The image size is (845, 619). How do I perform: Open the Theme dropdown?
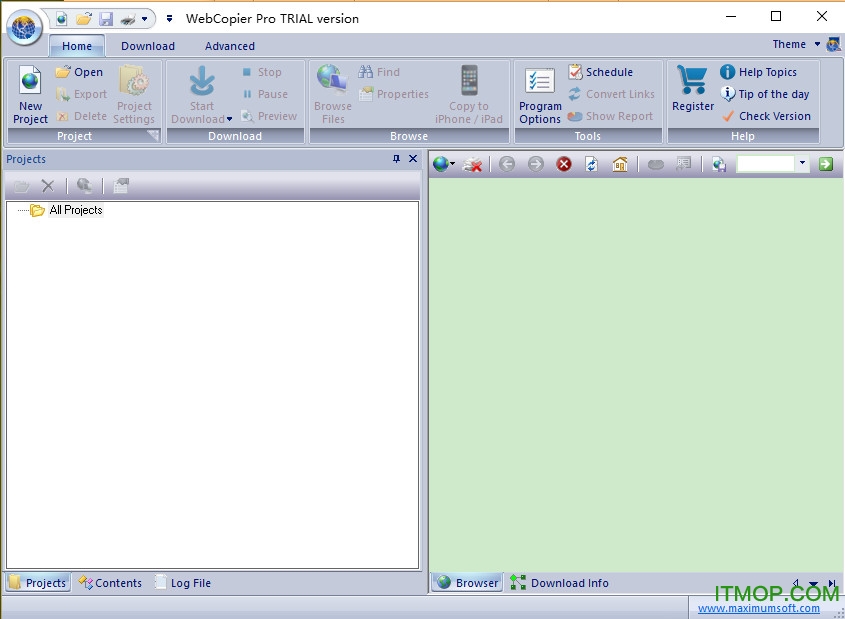[x=796, y=44]
